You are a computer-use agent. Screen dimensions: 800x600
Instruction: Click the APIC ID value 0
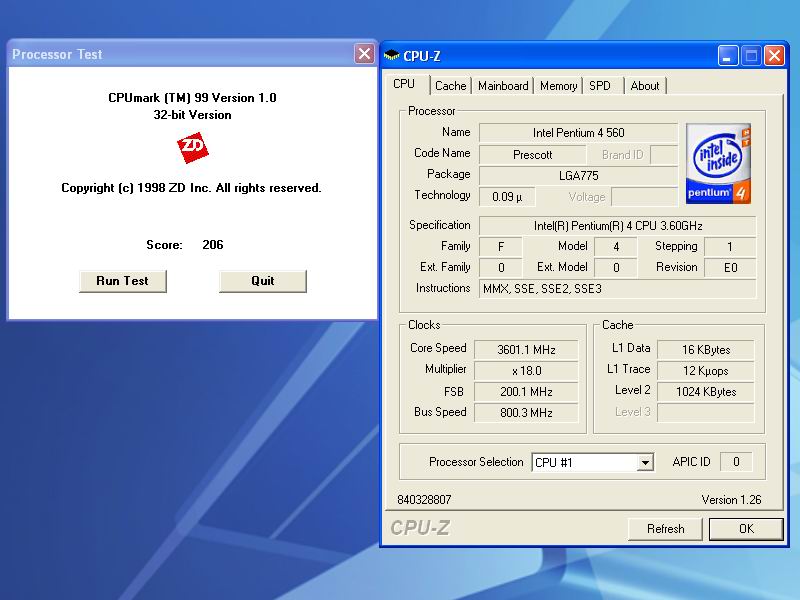[736, 462]
